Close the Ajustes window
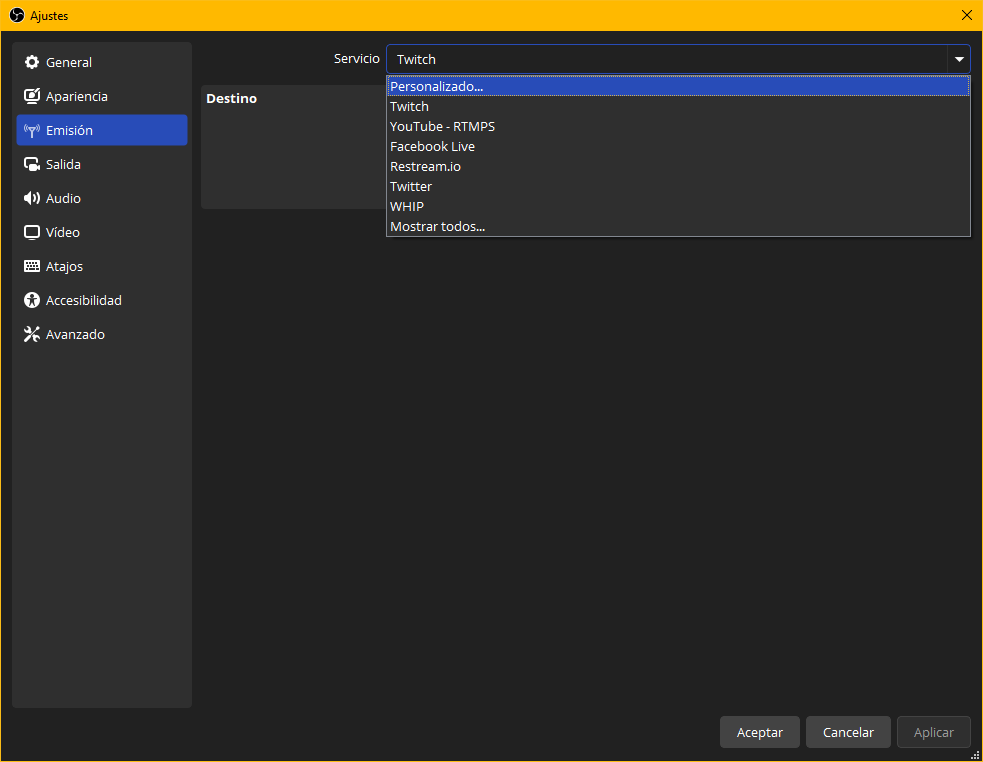983x762 pixels. [x=967, y=15]
